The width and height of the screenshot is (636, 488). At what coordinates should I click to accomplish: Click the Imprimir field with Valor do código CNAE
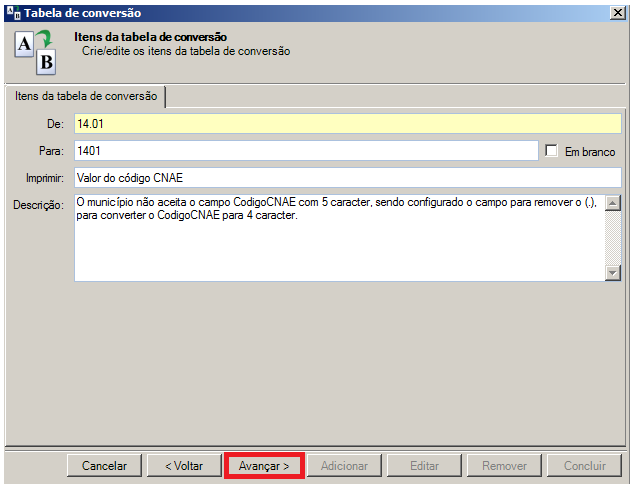pos(348,178)
